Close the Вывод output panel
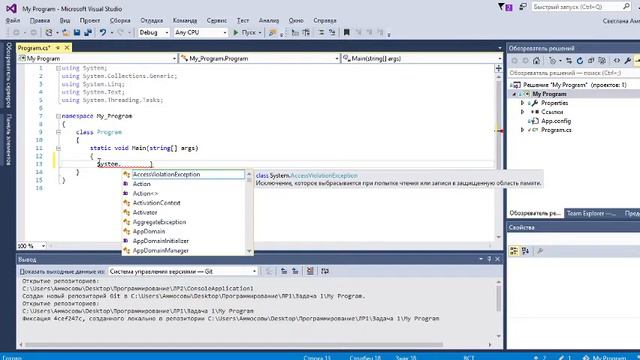This screenshot has height=360, width=640. tap(498, 259)
